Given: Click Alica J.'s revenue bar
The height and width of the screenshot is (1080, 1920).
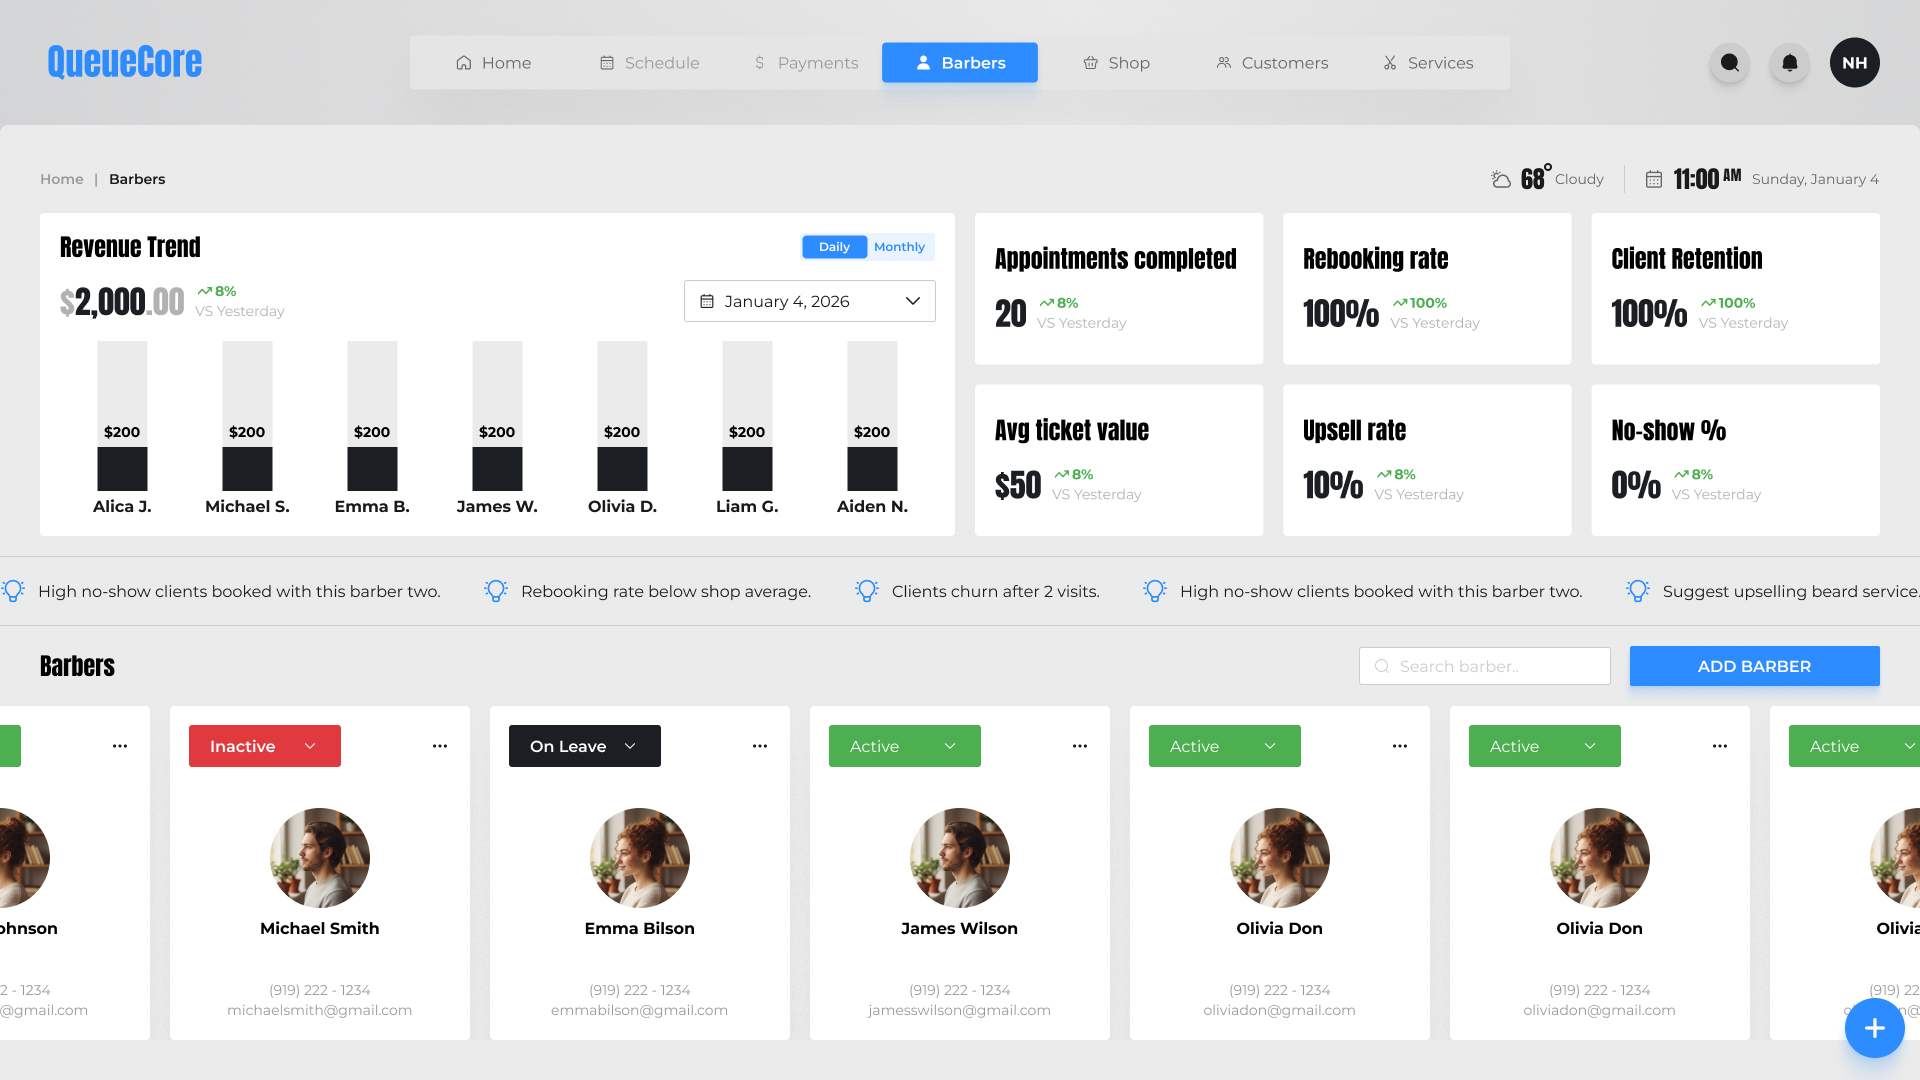Looking at the screenshot, I should point(122,468).
